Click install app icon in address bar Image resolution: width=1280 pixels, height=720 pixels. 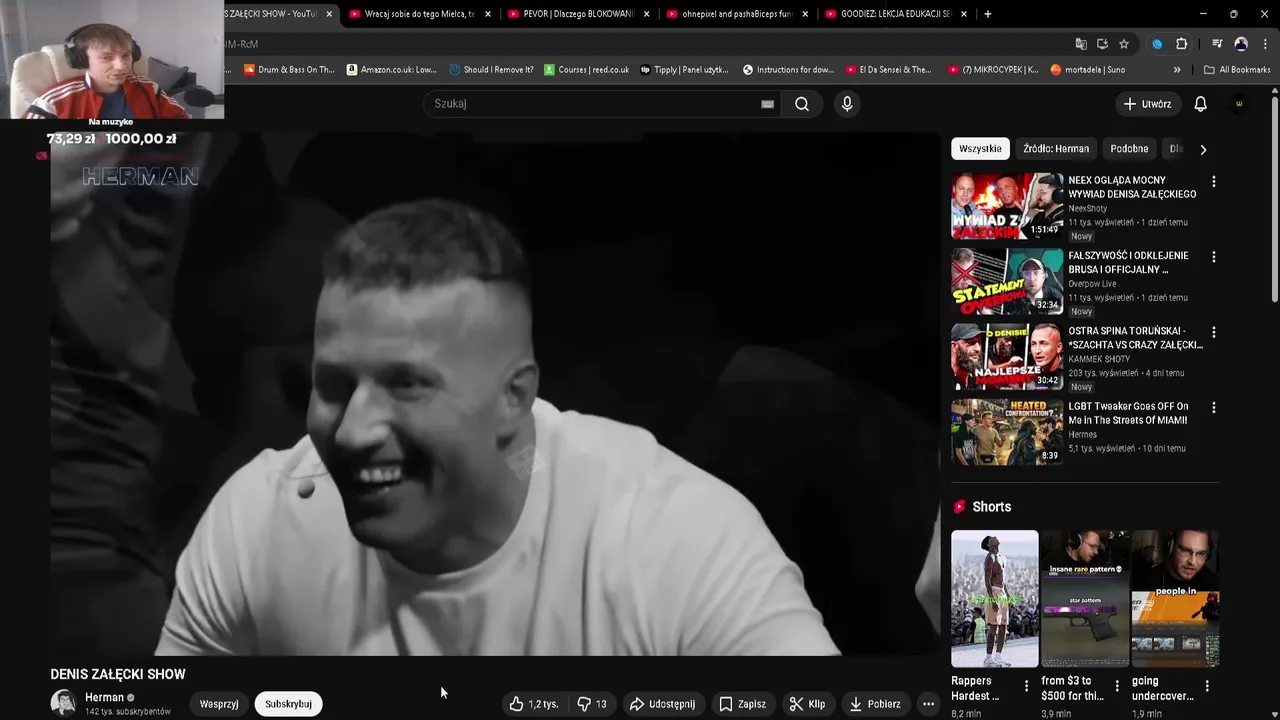click(x=1102, y=44)
